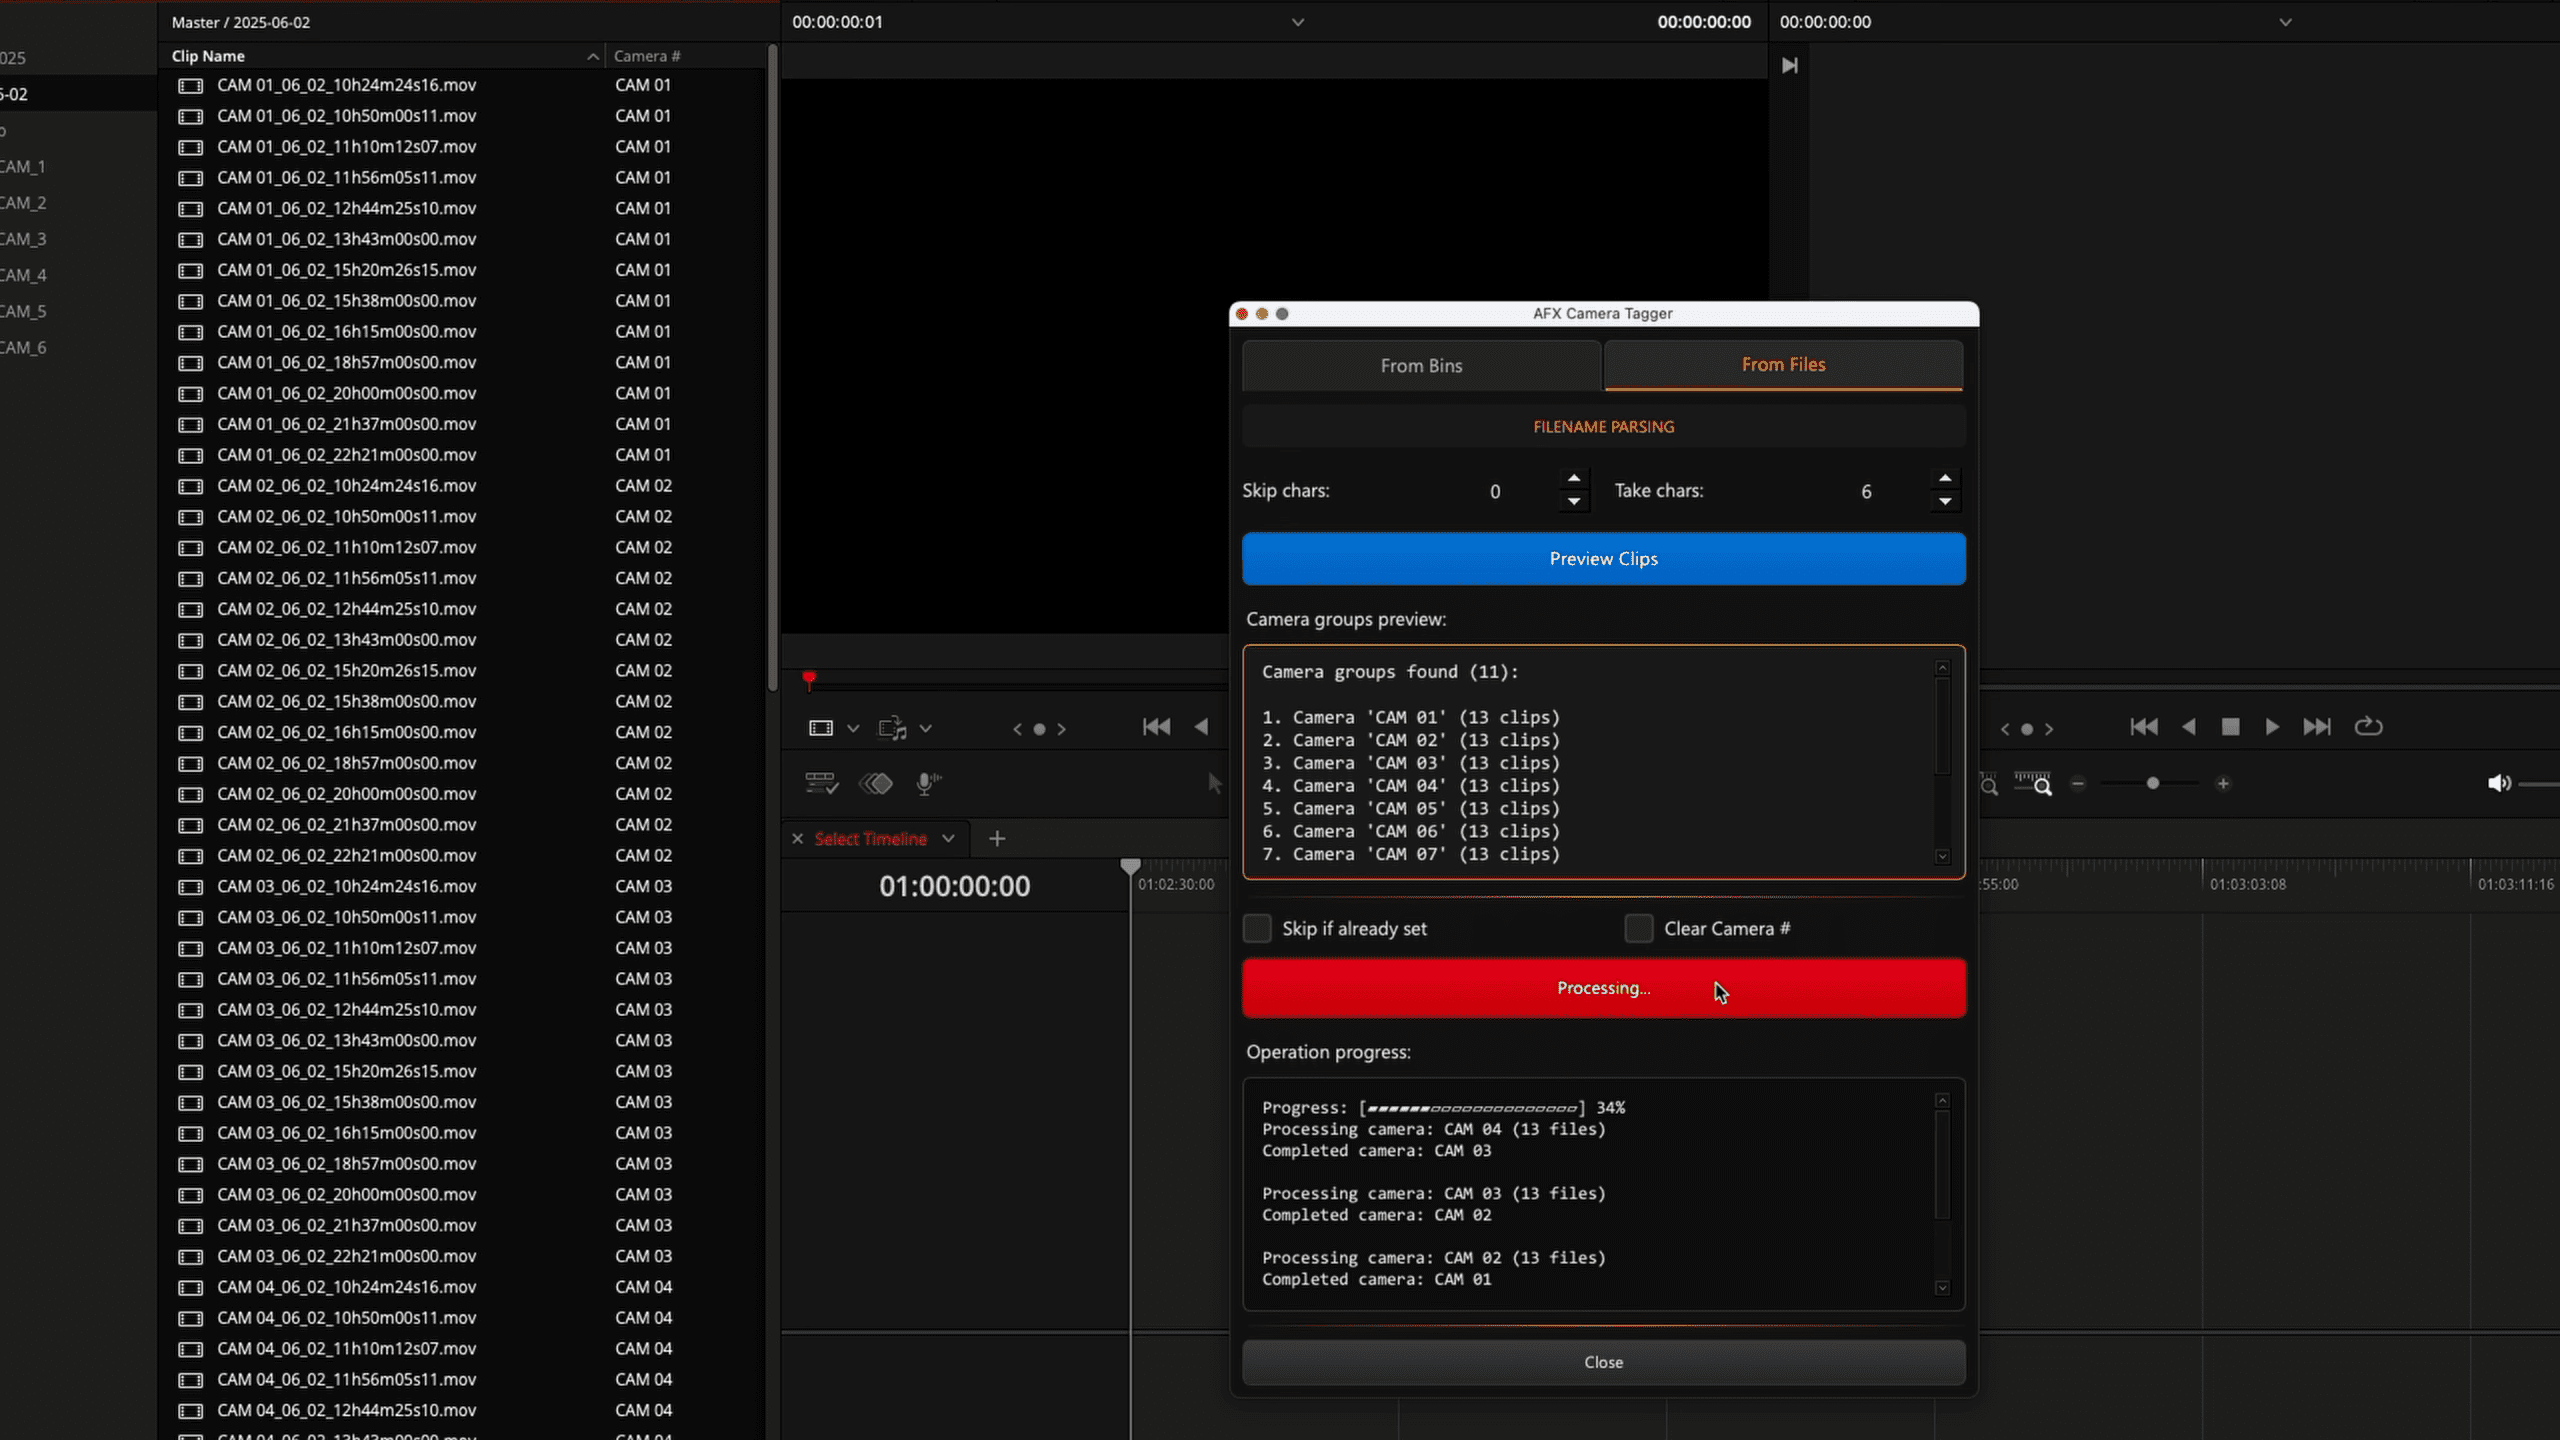Check the Clear Camera # option
Viewport: 2560px width, 1440px height.
[x=1638, y=928]
